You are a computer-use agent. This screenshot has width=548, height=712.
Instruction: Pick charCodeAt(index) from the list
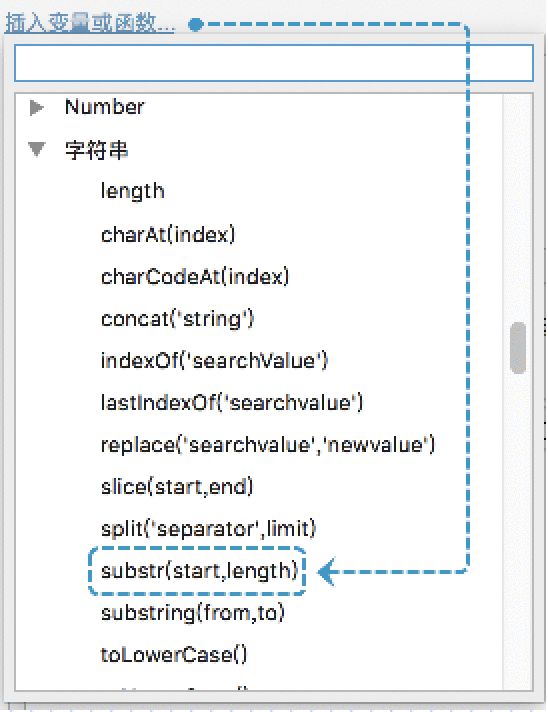click(x=195, y=277)
